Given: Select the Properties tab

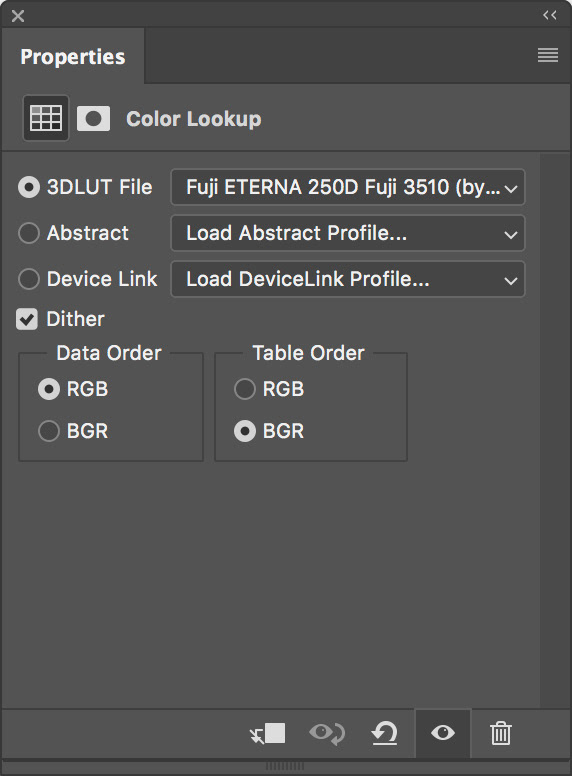Looking at the screenshot, I should (x=73, y=56).
